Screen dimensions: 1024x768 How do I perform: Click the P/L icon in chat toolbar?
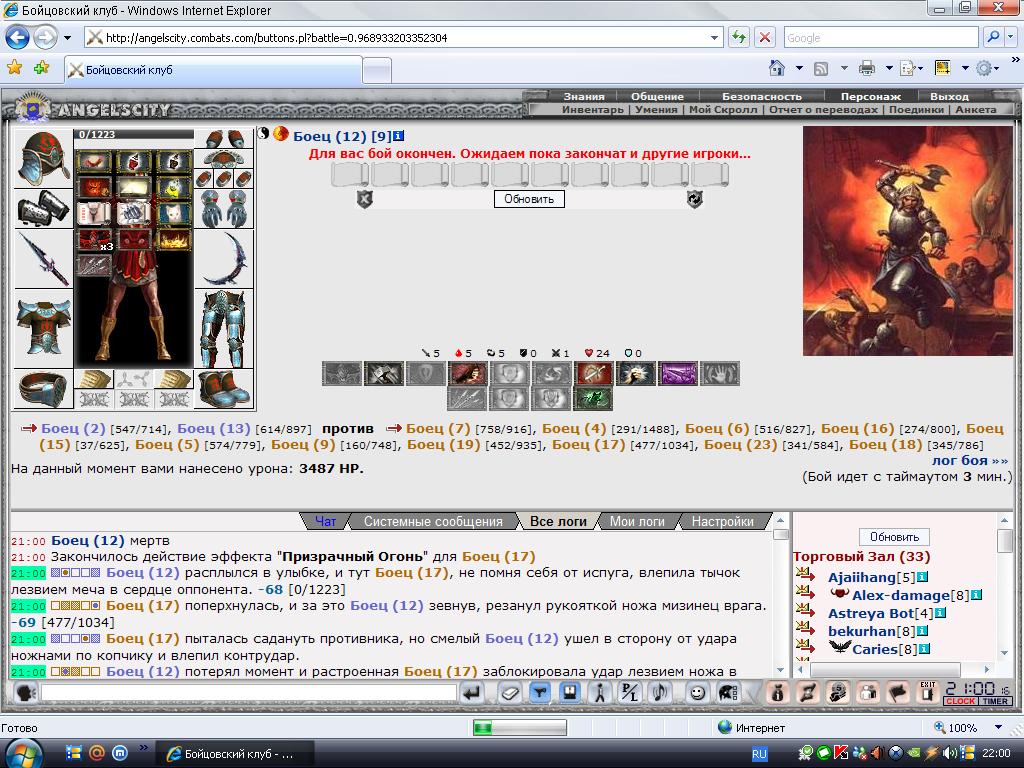tap(629, 692)
